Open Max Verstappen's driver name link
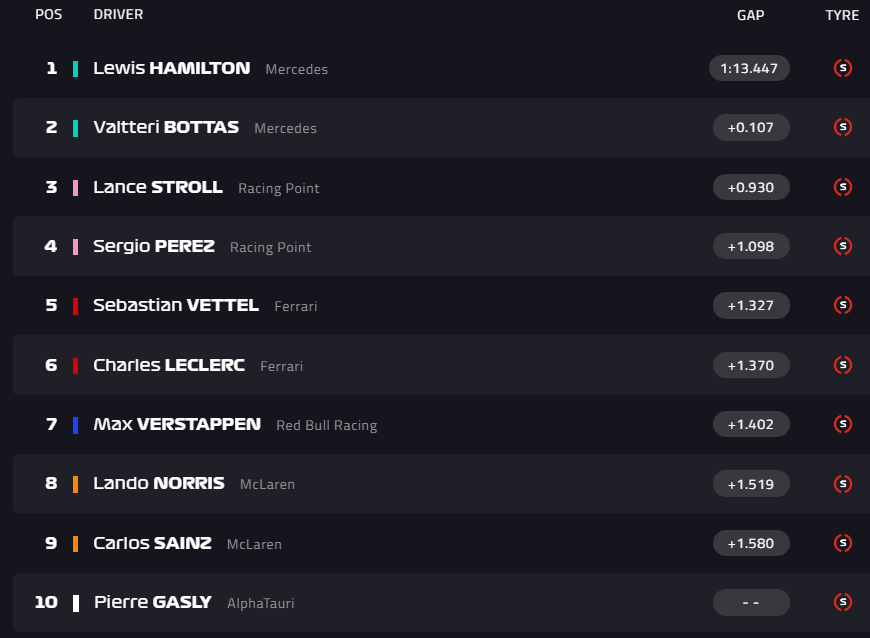The image size is (870, 638). tap(176, 424)
